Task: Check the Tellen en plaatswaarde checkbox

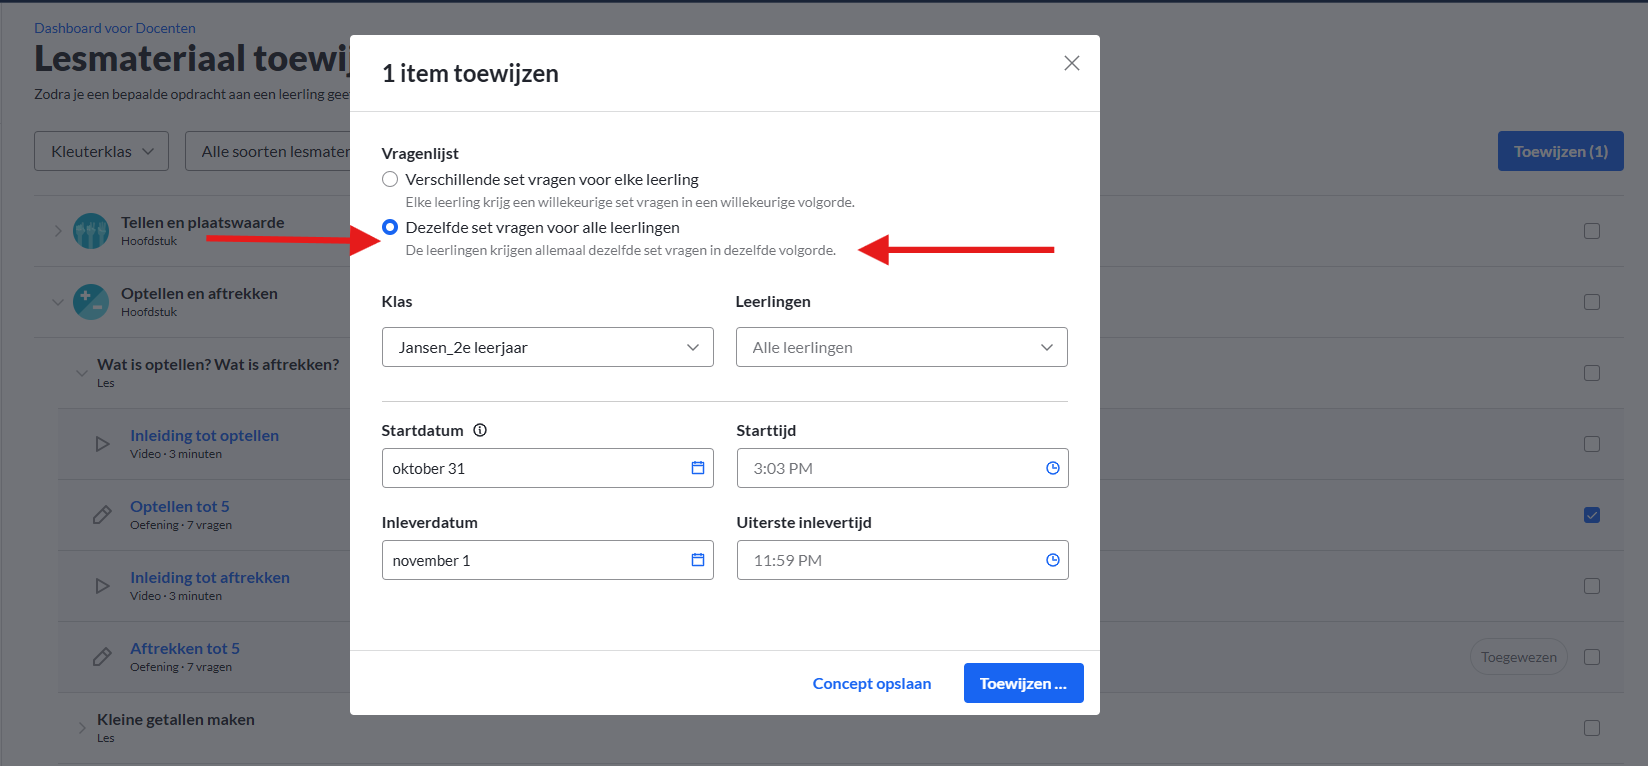Action: (x=1592, y=231)
